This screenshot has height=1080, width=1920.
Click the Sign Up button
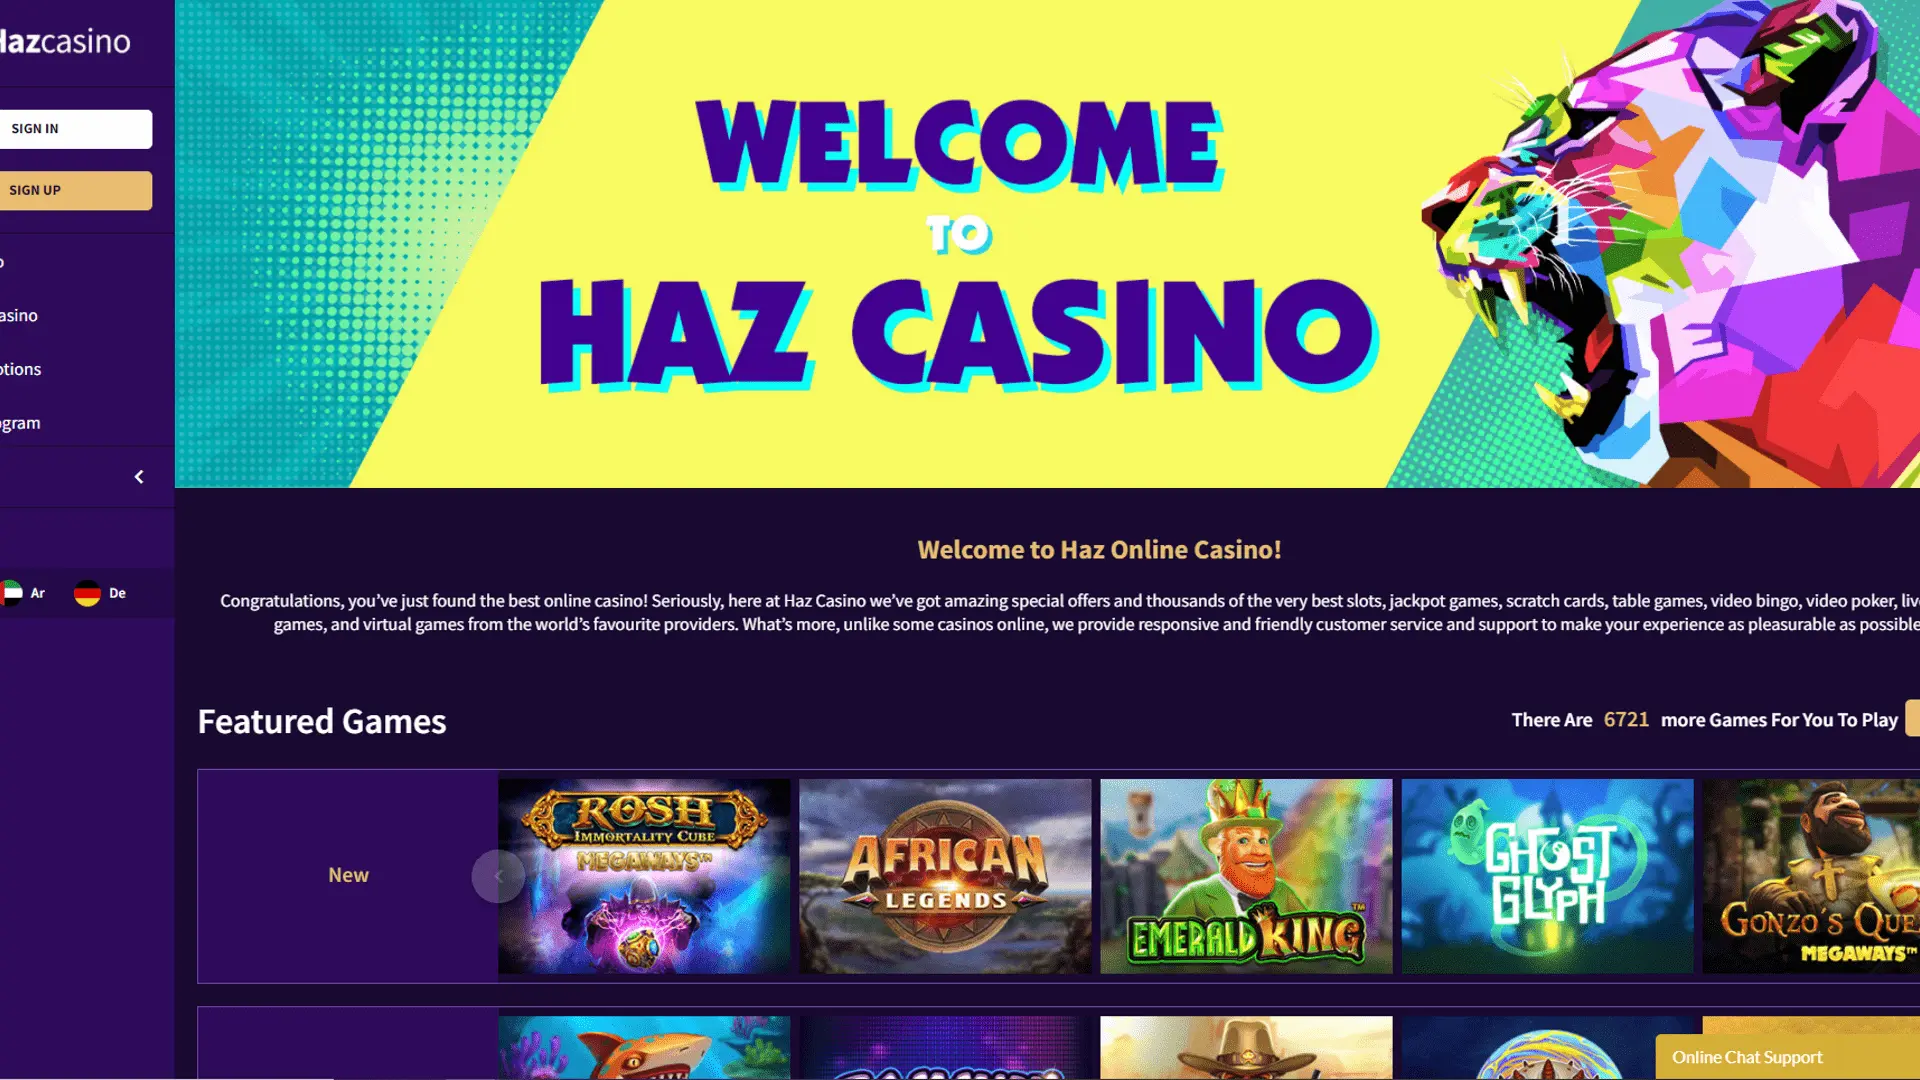pyautogui.click(x=76, y=190)
